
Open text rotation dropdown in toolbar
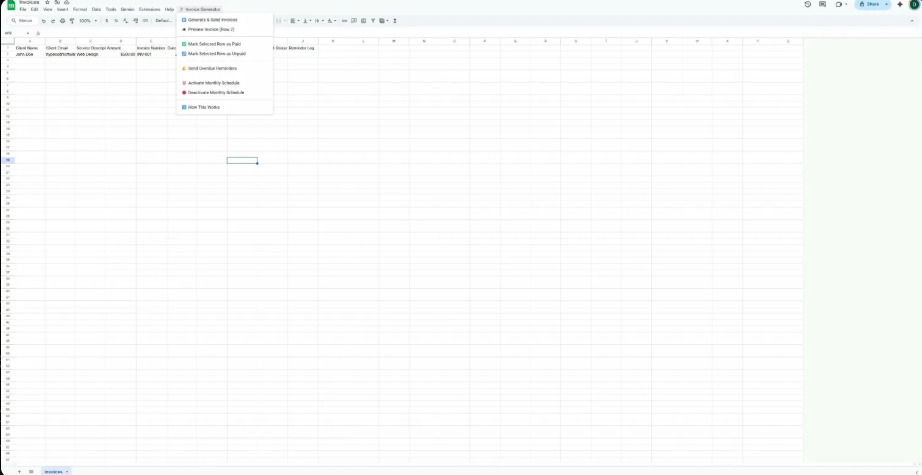pos(332,21)
